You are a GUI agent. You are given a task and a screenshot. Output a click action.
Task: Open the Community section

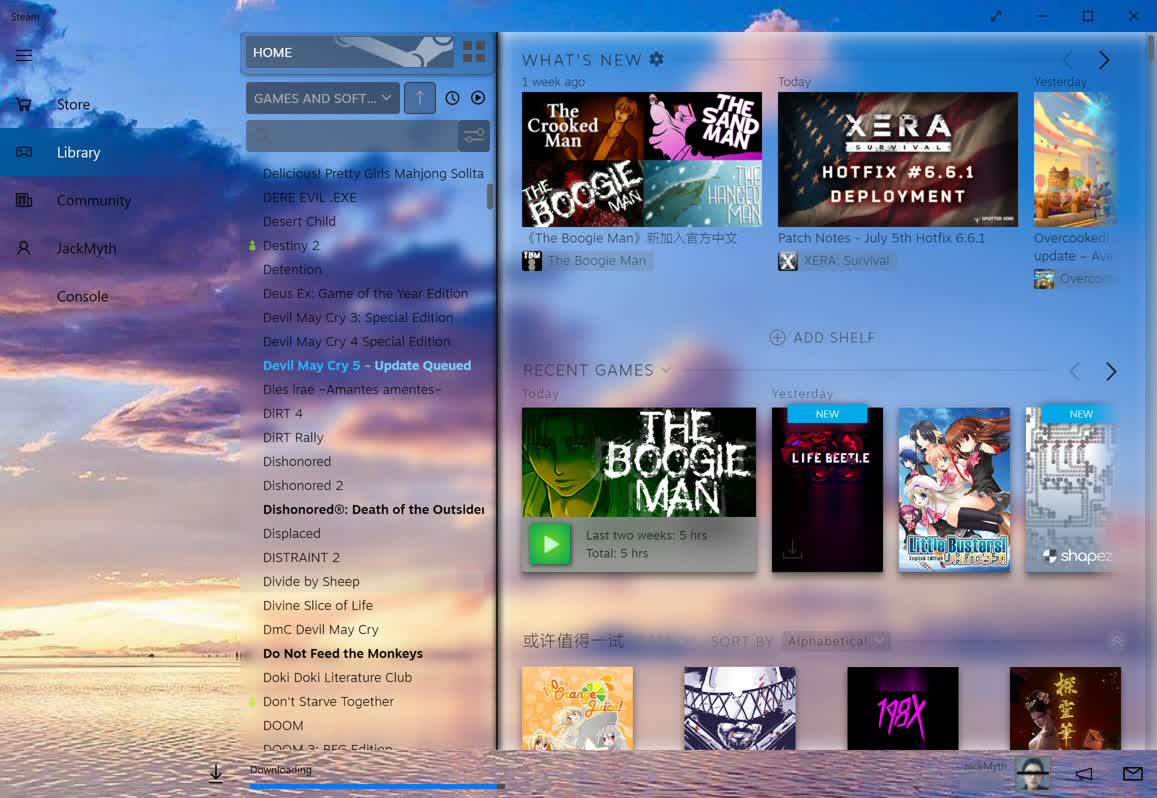click(x=94, y=200)
